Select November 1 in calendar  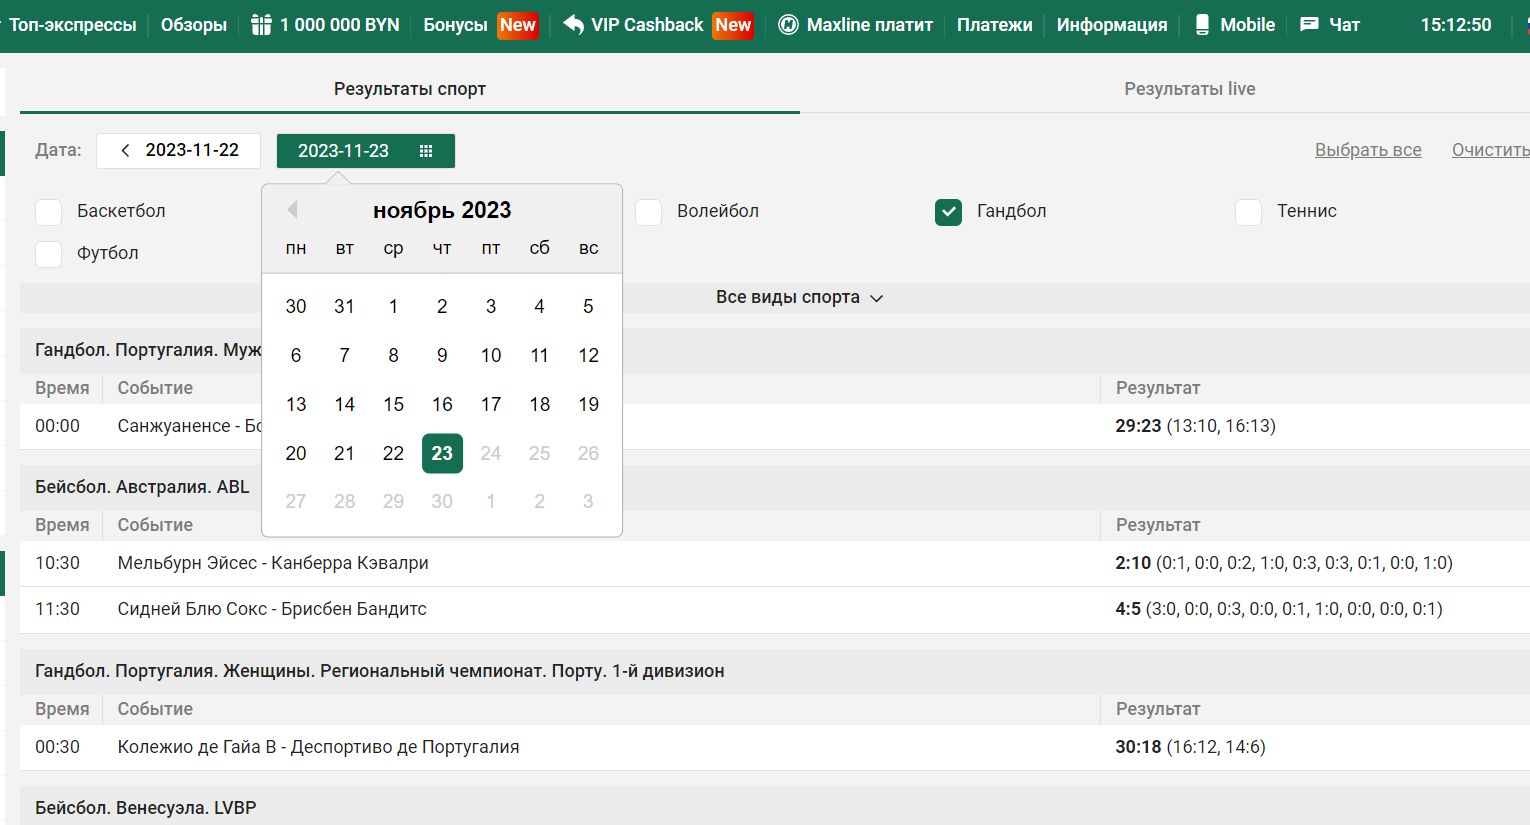(x=393, y=306)
